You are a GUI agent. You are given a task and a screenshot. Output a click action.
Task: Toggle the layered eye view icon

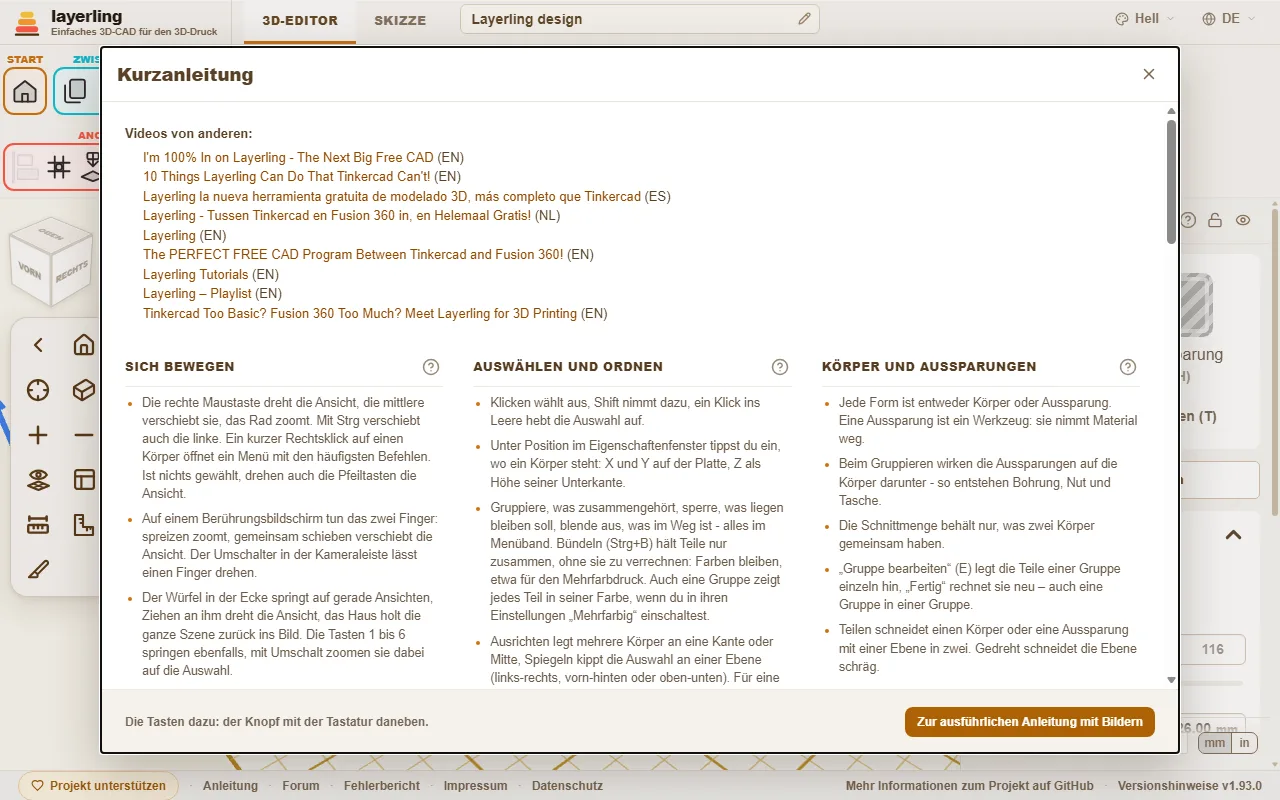click(x=38, y=480)
